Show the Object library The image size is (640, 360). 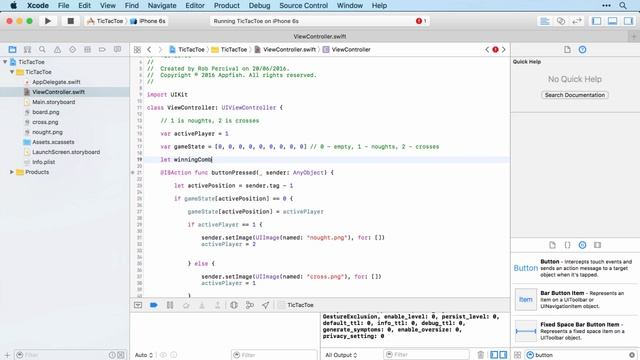pos(582,245)
